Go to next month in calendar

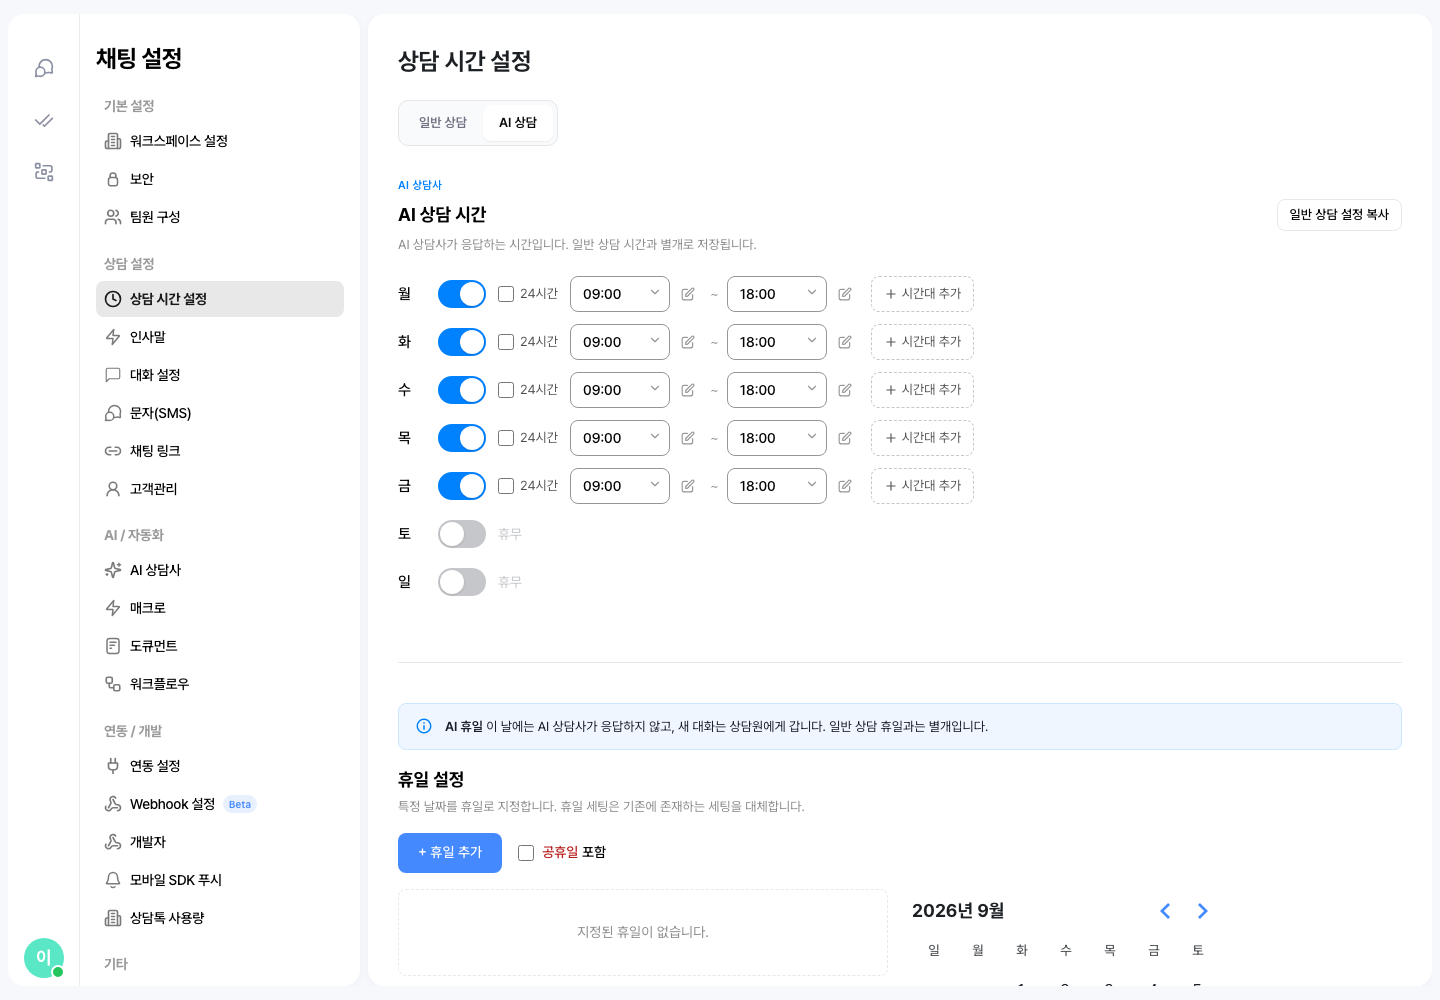click(x=1203, y=911)
